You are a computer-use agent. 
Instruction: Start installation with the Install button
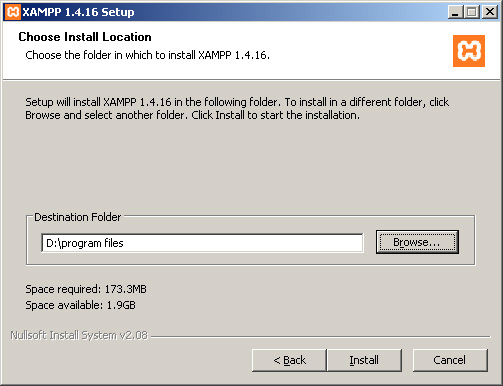point(364,360)
